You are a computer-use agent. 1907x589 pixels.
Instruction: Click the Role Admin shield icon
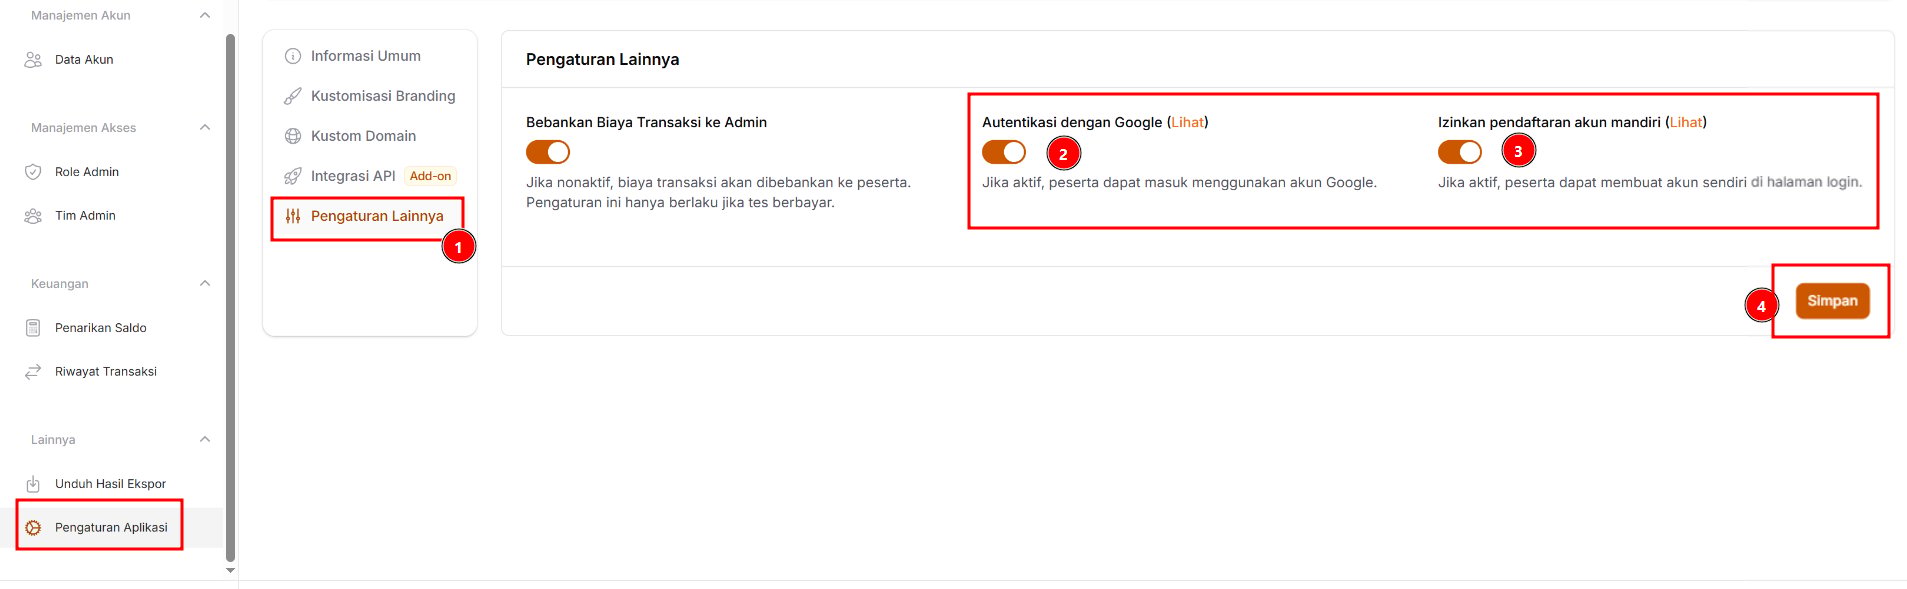point(33,172)
